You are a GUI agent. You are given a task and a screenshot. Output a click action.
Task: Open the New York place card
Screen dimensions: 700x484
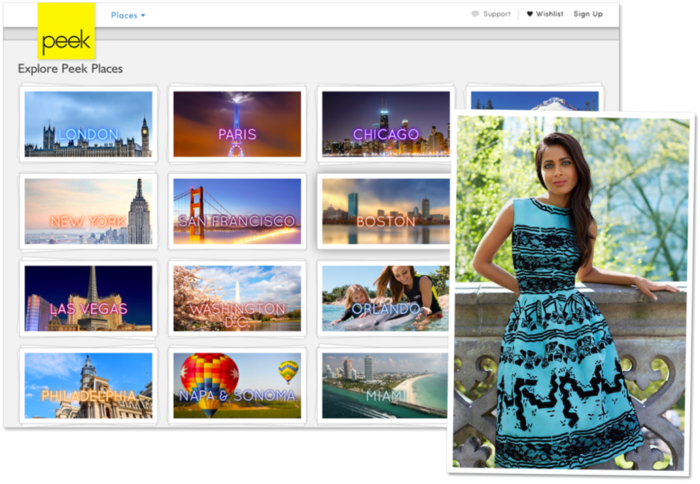click(x=88, y=211)
